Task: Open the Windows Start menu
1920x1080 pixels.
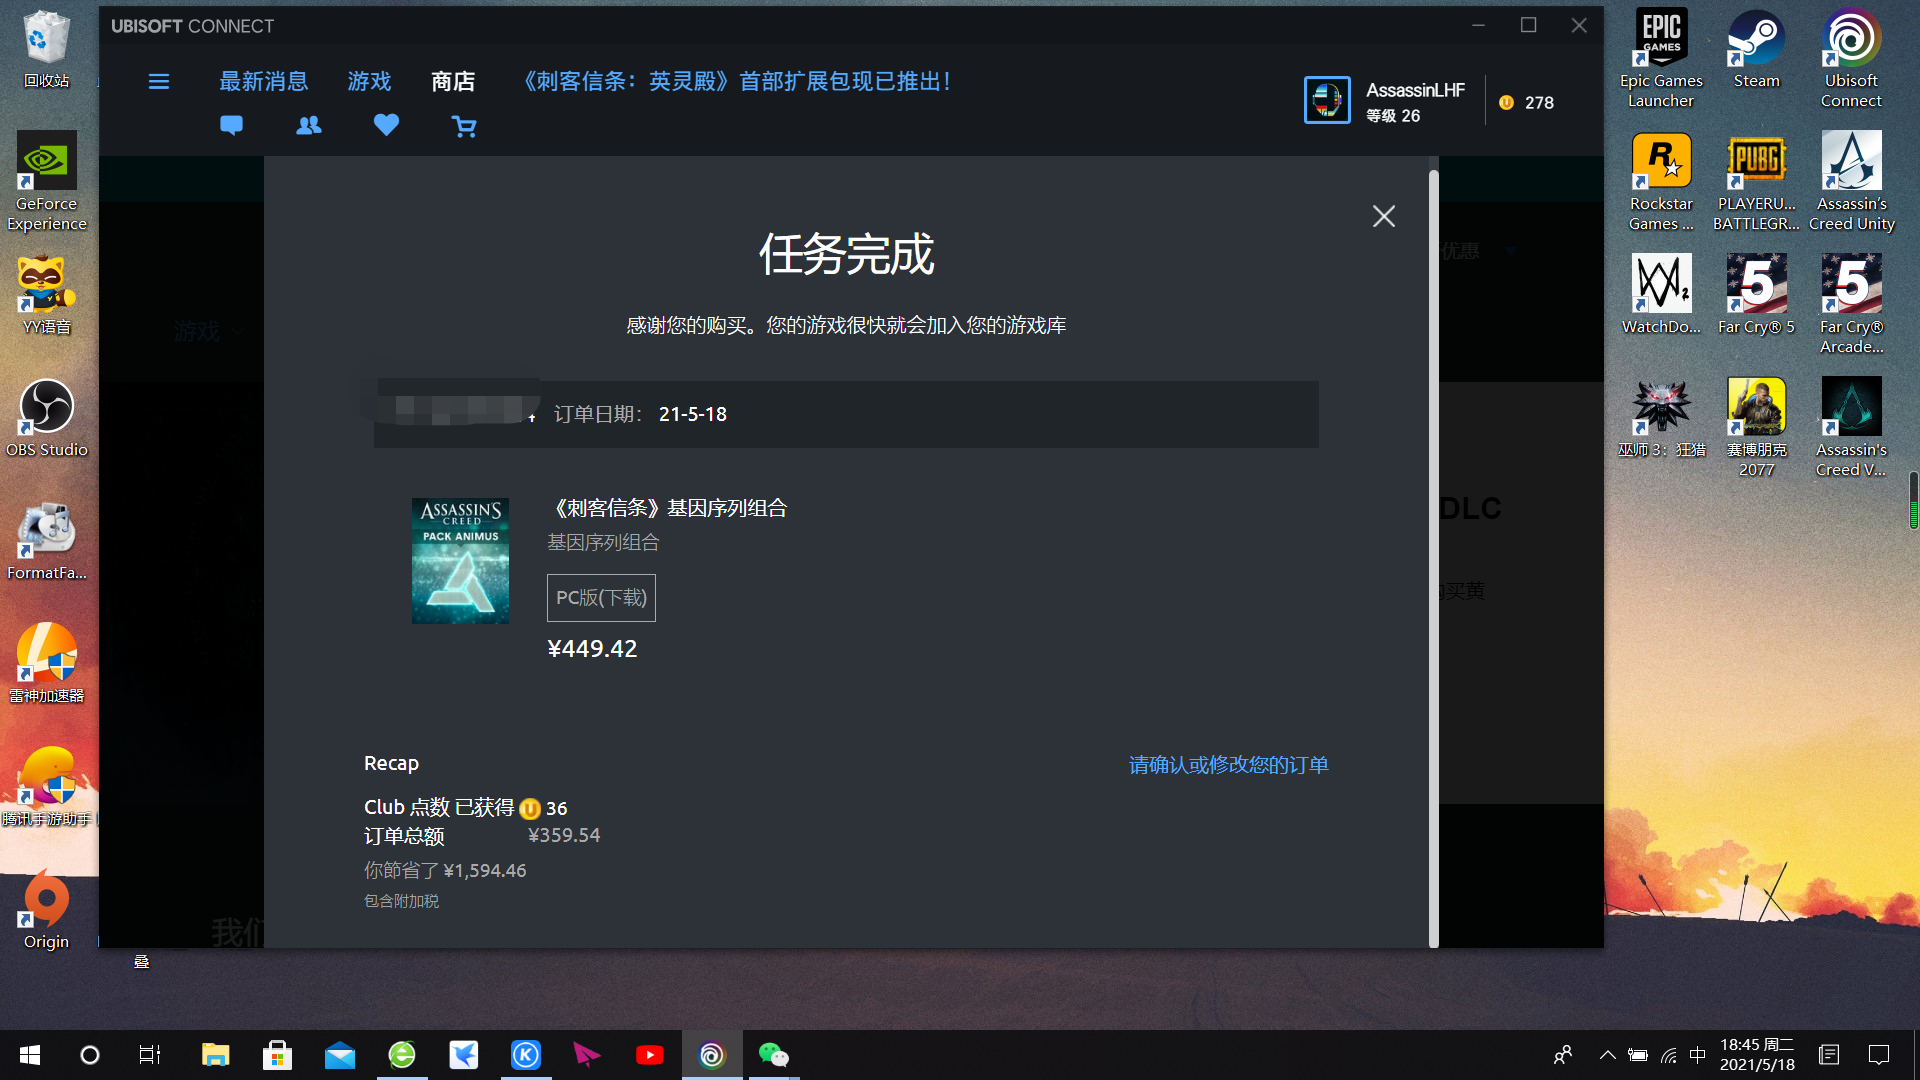Action: 30,1055
